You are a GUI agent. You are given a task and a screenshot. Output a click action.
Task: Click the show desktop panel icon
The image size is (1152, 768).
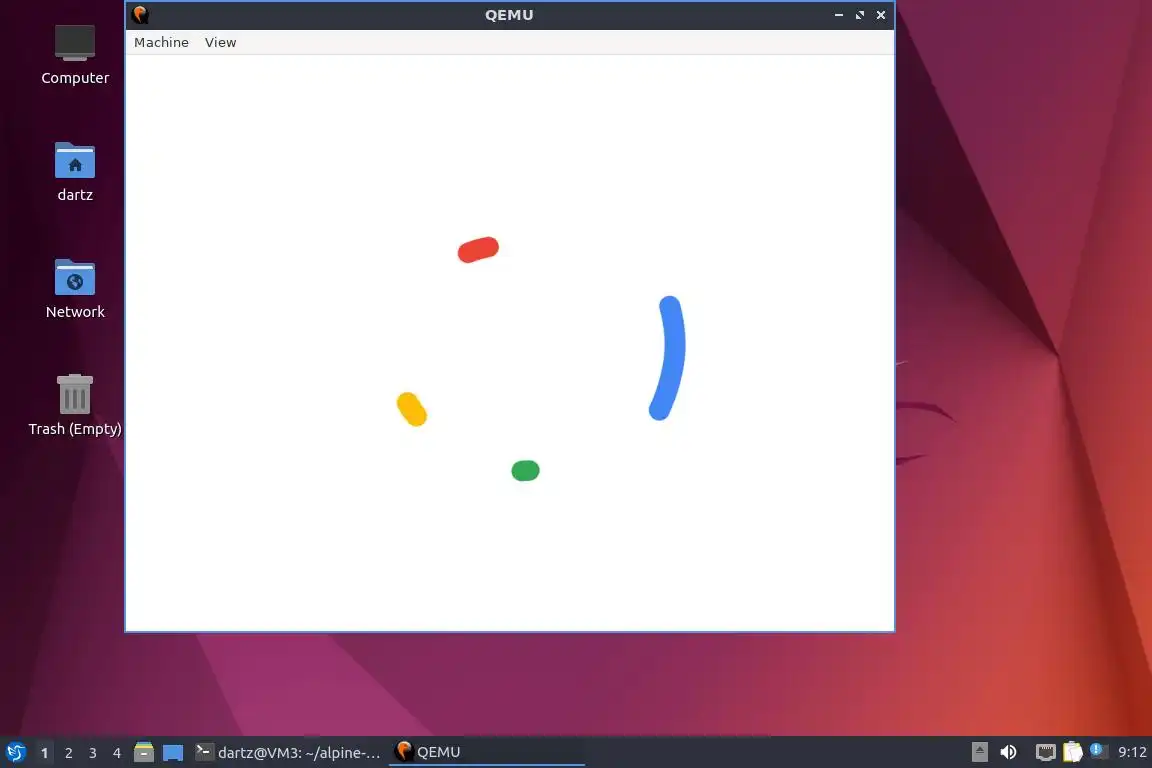(173, 752)
